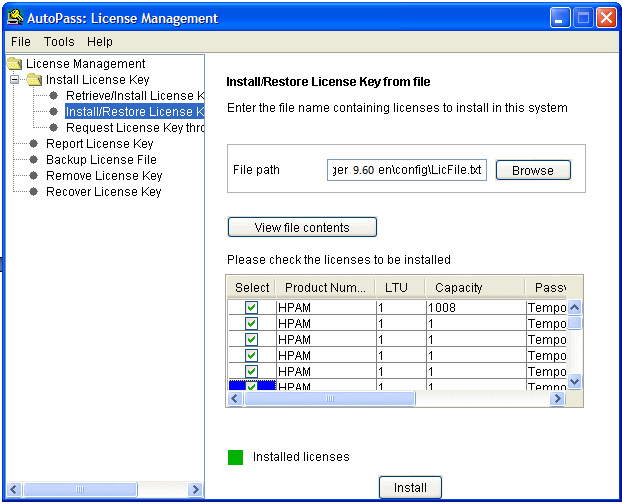The image size is (622, 504).
Task: Open Report License Key in the tree
Action: click(x=100, y=144)
